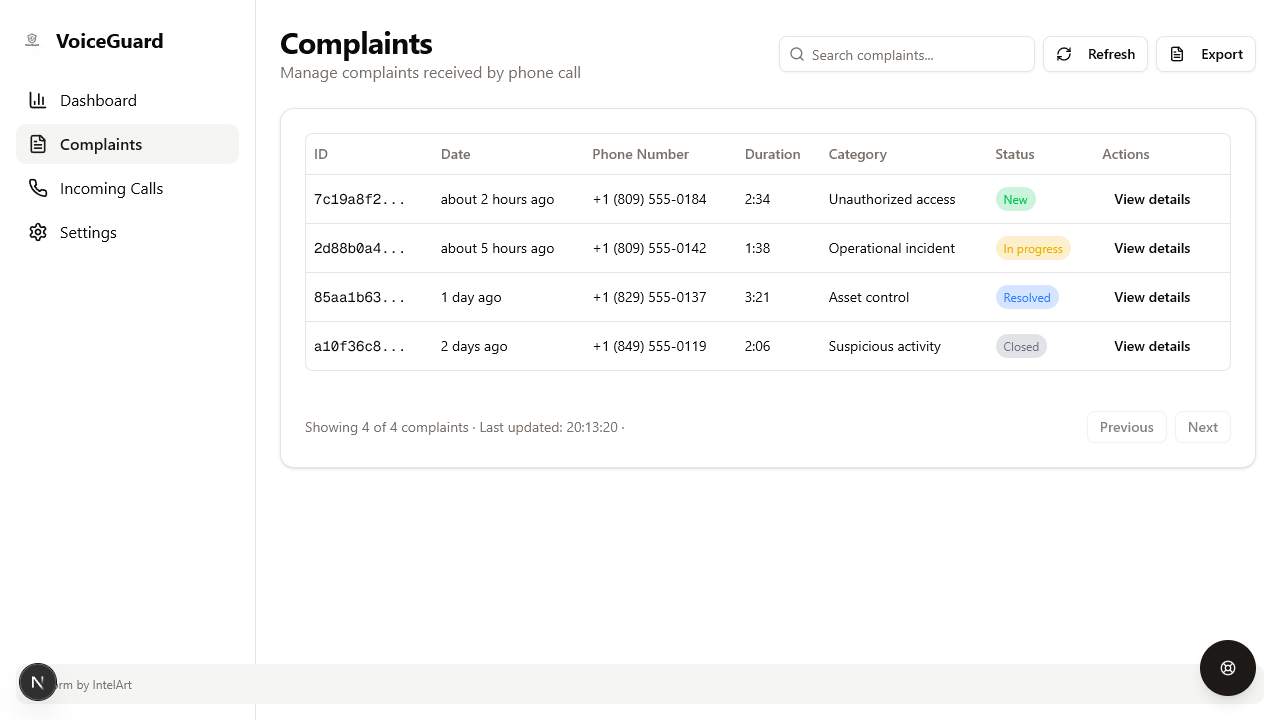The height and width of the screenshot is (720, 1280).
Task: Click phone number +1 (809) 555-0142
Action: pyautogui.click(x=649, y=248)
